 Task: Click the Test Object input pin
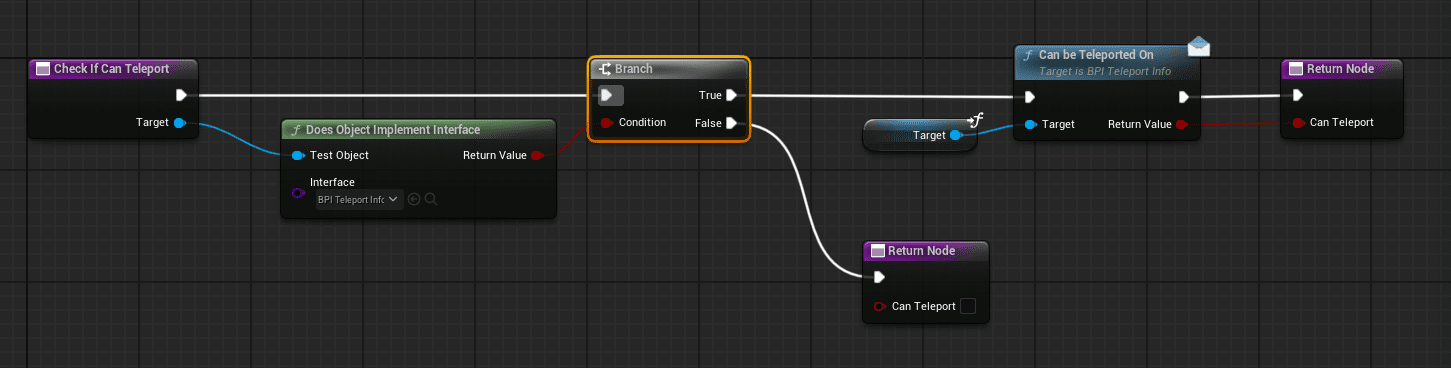tap(298, 156)
